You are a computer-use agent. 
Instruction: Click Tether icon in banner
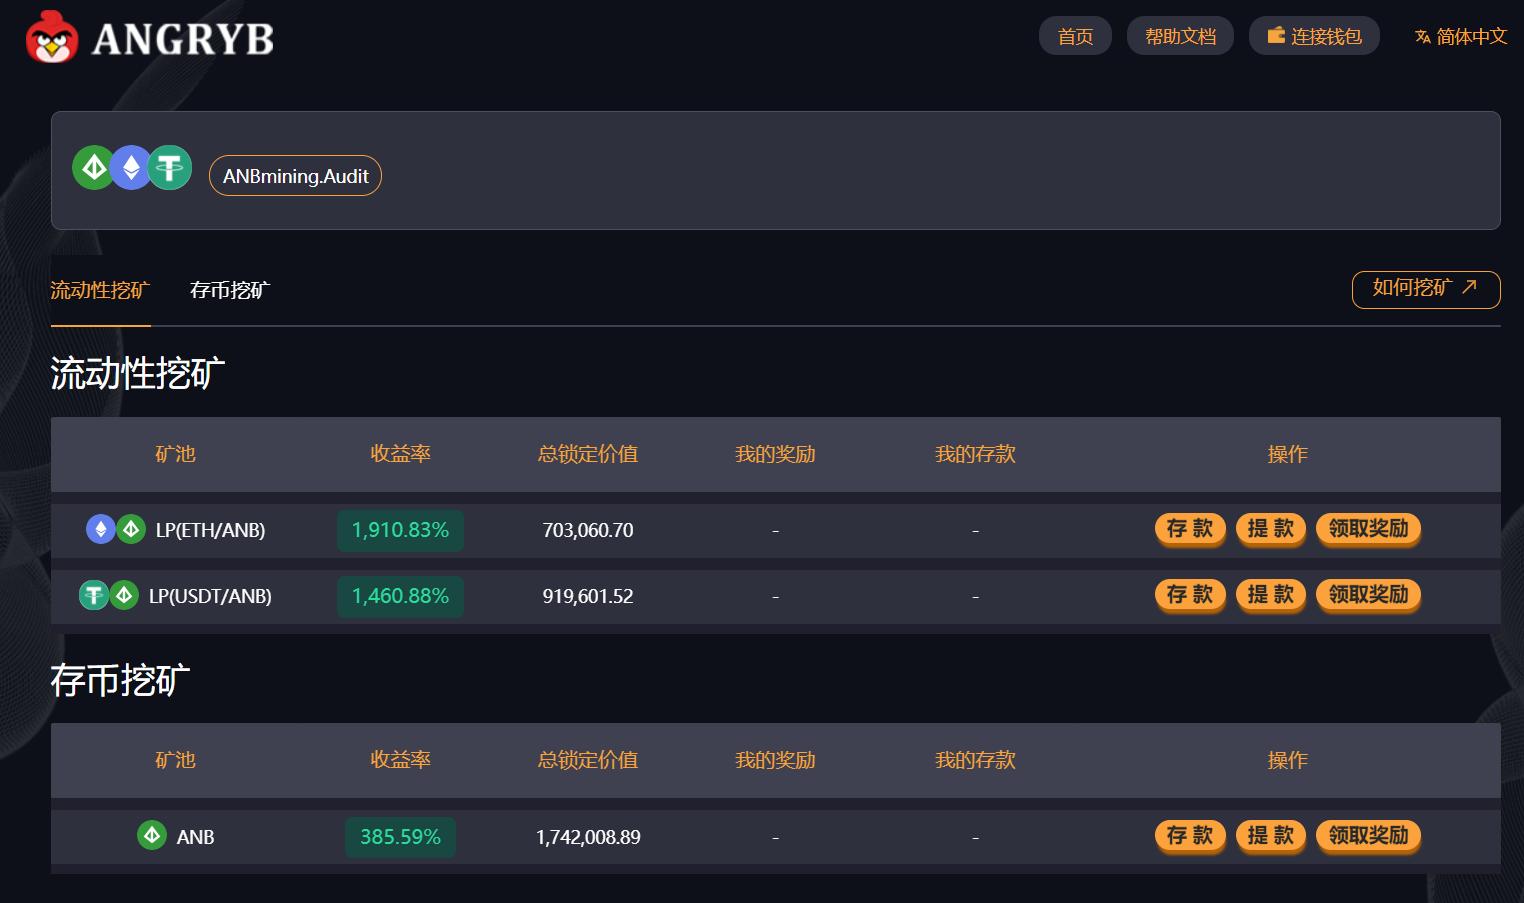coord(170,167)
